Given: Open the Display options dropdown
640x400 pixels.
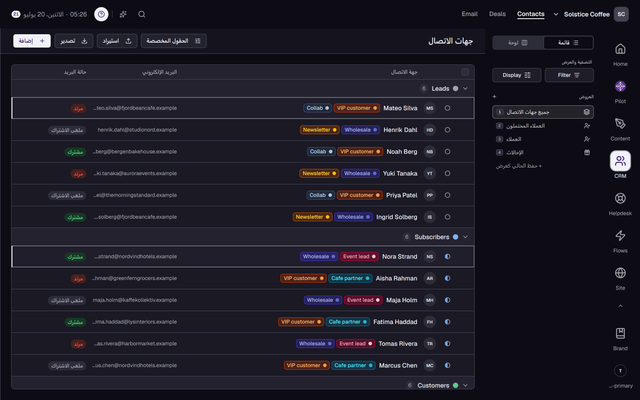Looking at the screenshot, I should click(516, 75).
